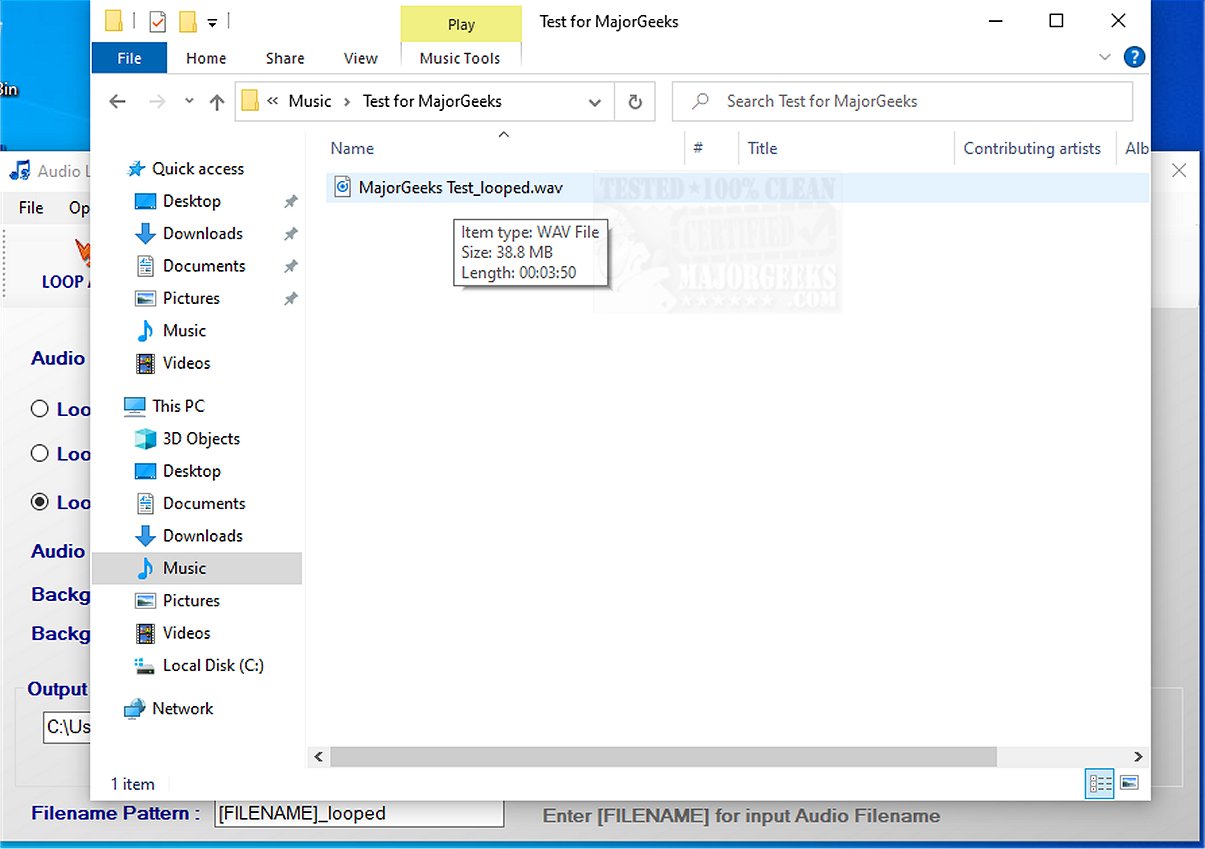Viewport: 1205px width, 849px height.
Task: Open Desktop under This PC
Action: click(x=192, y=471)
